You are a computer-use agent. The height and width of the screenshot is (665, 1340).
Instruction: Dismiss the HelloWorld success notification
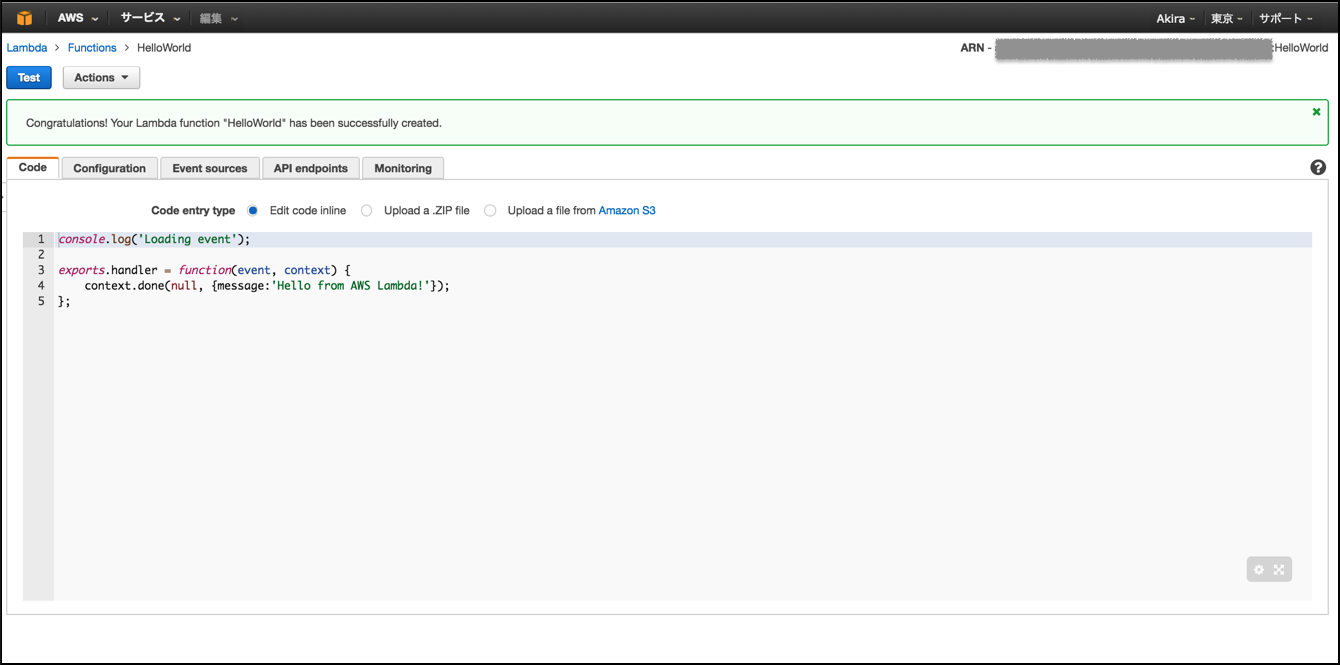(1316, 111)
